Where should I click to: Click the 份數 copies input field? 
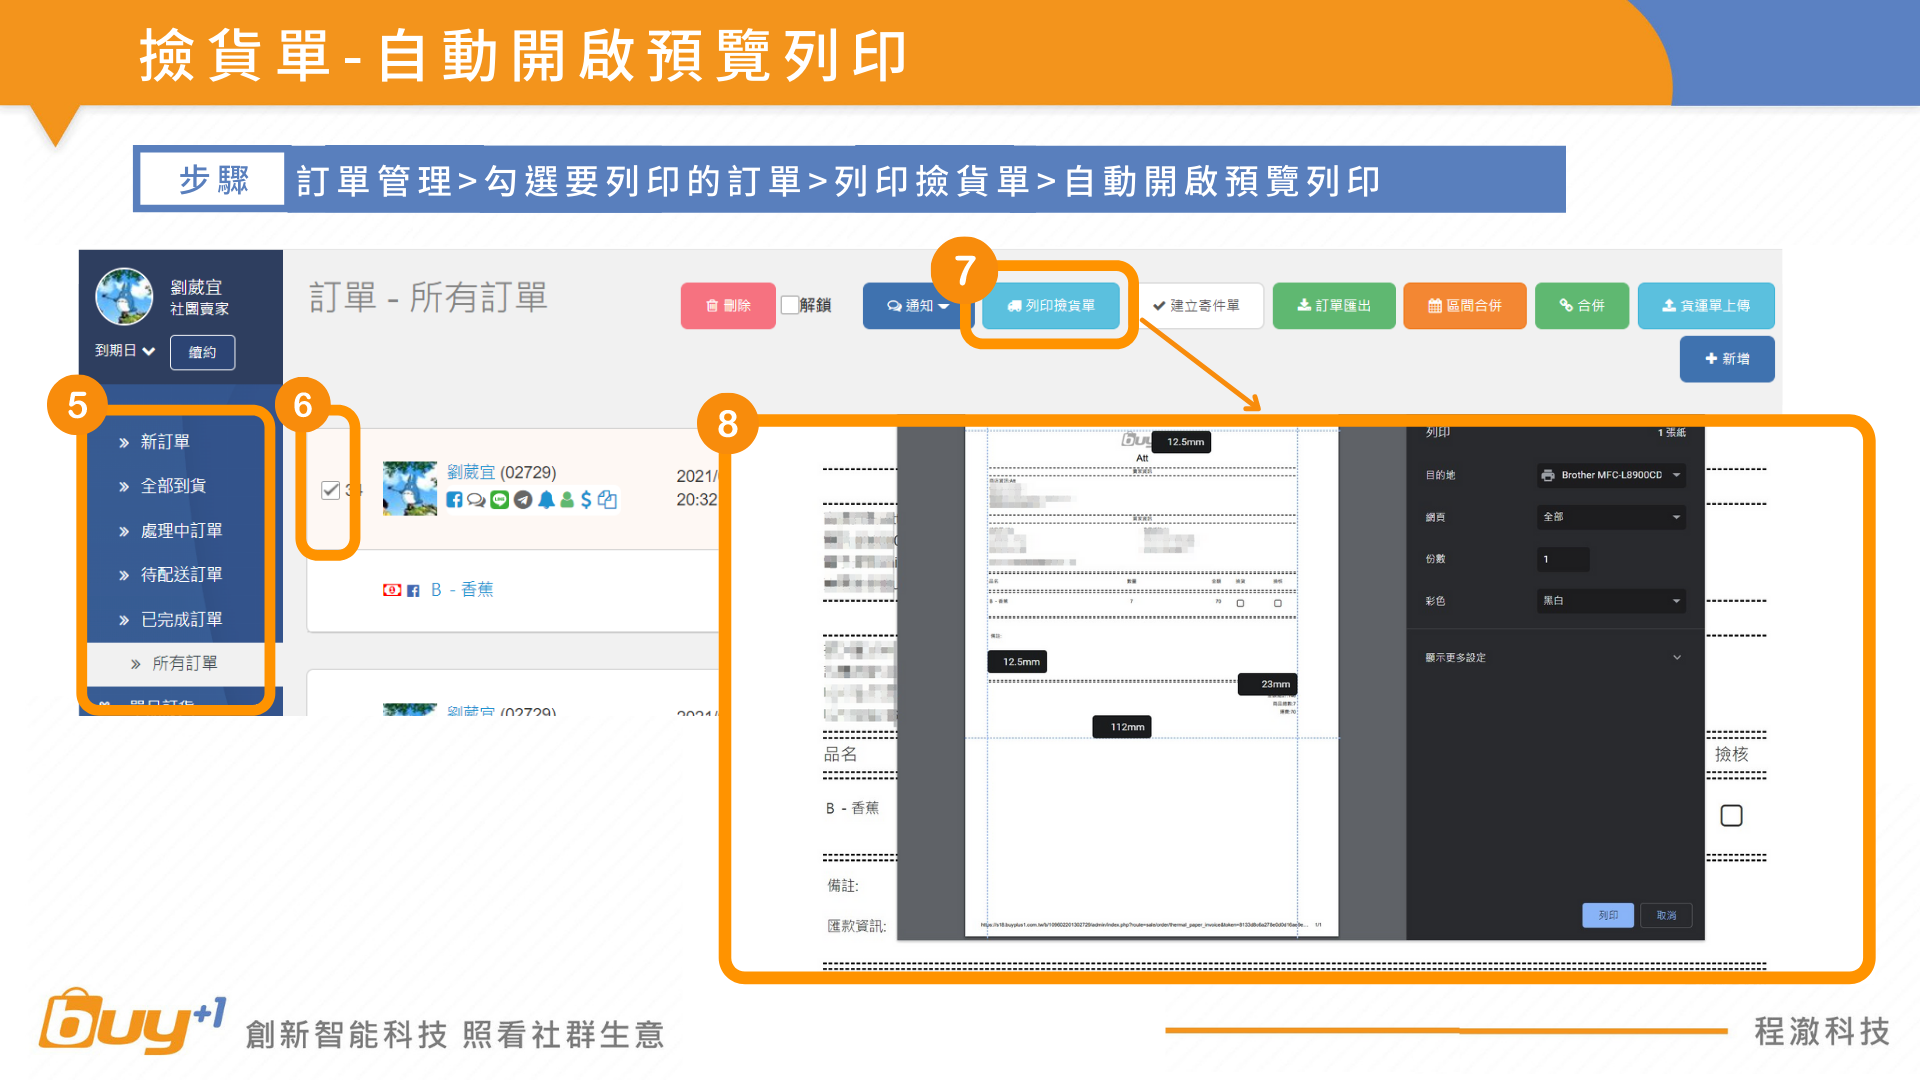(1562, 559)
